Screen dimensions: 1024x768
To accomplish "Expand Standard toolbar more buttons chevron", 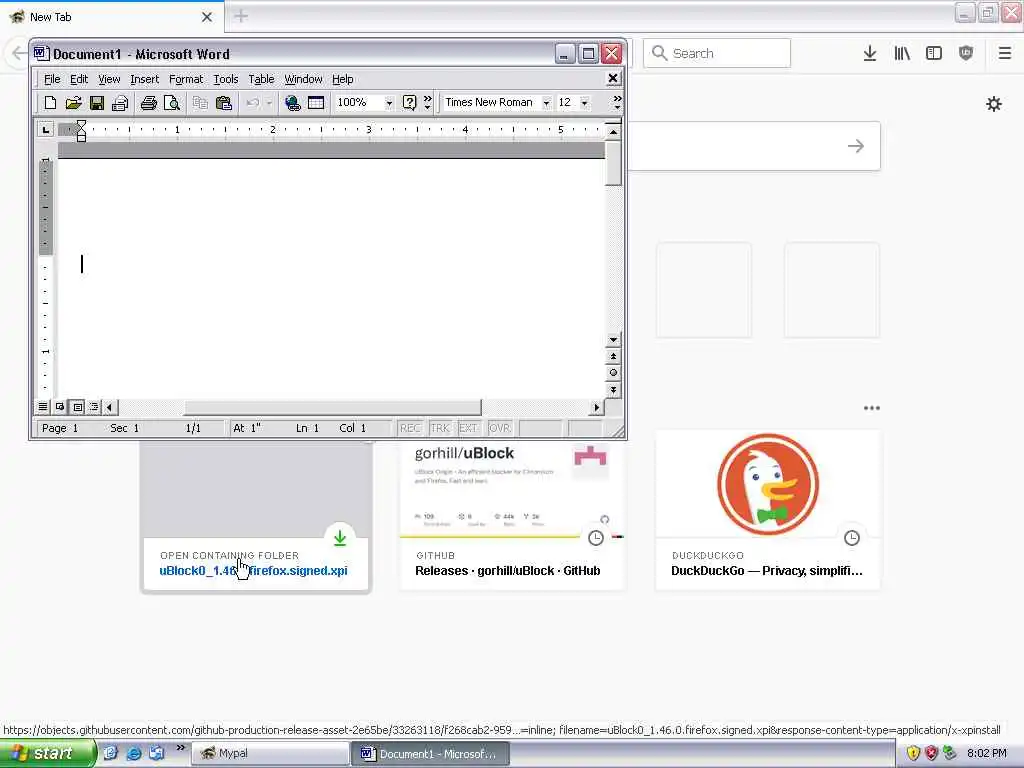I will point(428,103).
